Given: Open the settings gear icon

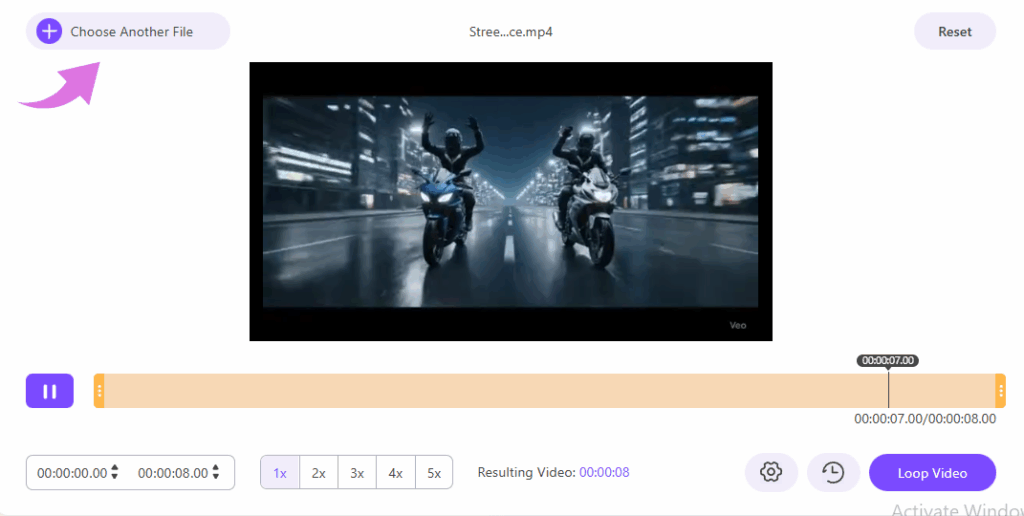Looking at the screenshot, I should click(770, 472).
